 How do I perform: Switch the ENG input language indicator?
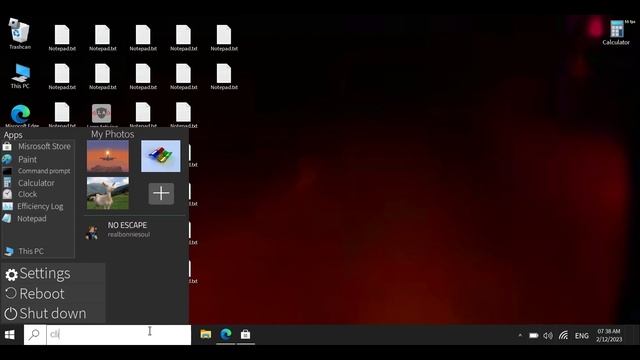[x=582, y=336]
